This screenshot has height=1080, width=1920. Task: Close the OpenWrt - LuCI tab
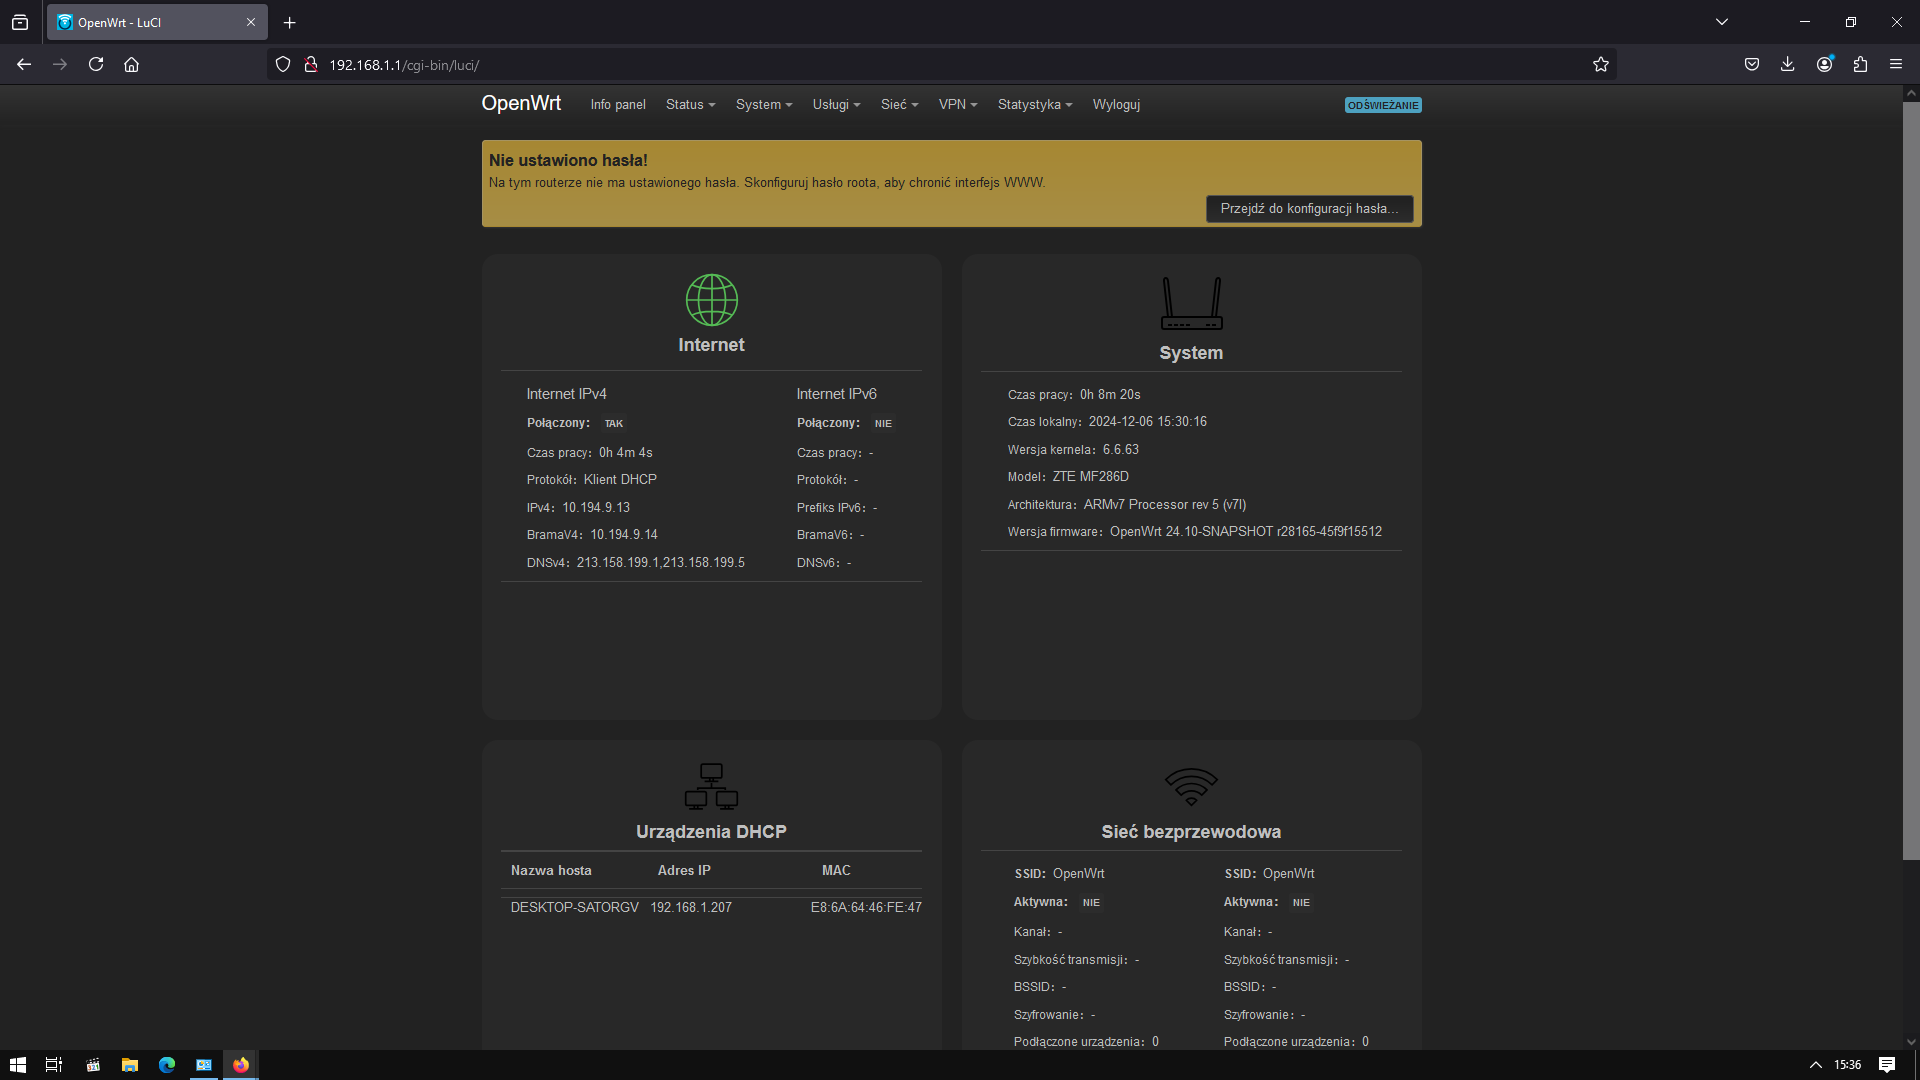[x=251, y=22]
